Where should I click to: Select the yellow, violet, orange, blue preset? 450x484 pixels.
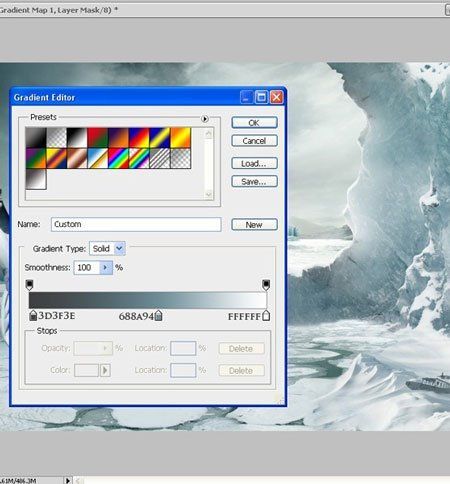[x=57, y=158]
